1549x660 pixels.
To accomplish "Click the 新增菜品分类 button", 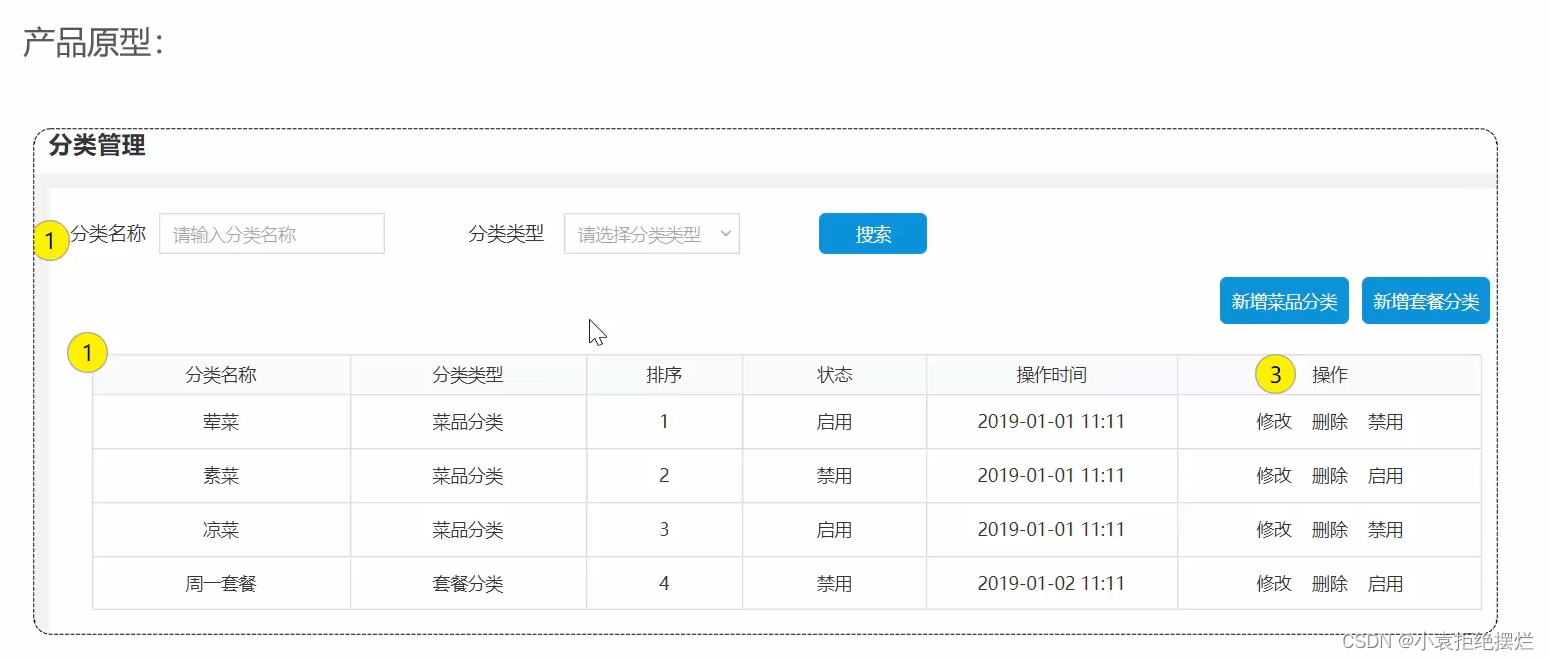I will 1284,300.
